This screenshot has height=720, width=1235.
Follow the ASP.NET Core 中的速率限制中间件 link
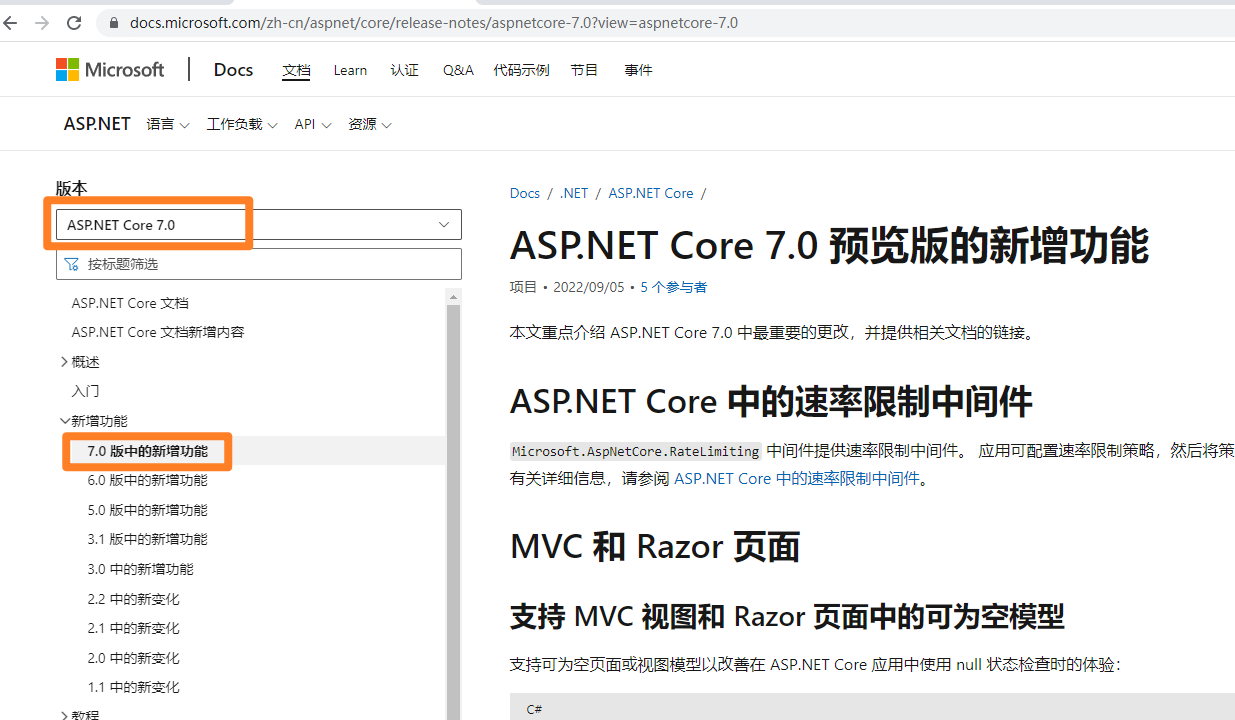click(797, 478)
